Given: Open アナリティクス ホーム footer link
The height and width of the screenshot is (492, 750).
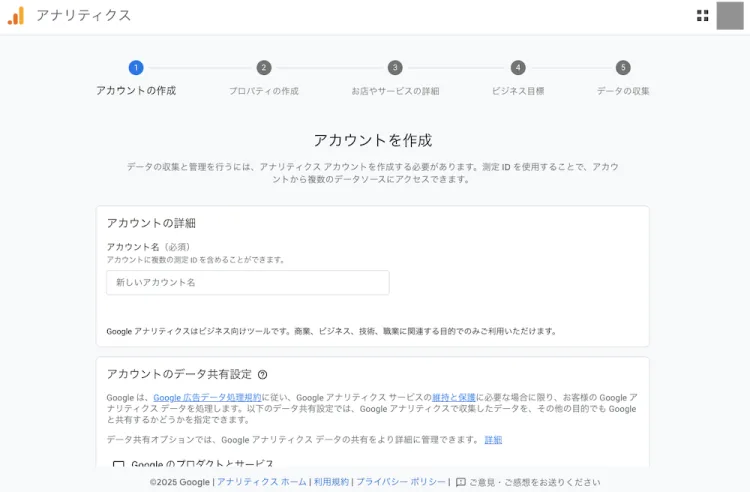Looking at the screenshot, I should 262,482.
